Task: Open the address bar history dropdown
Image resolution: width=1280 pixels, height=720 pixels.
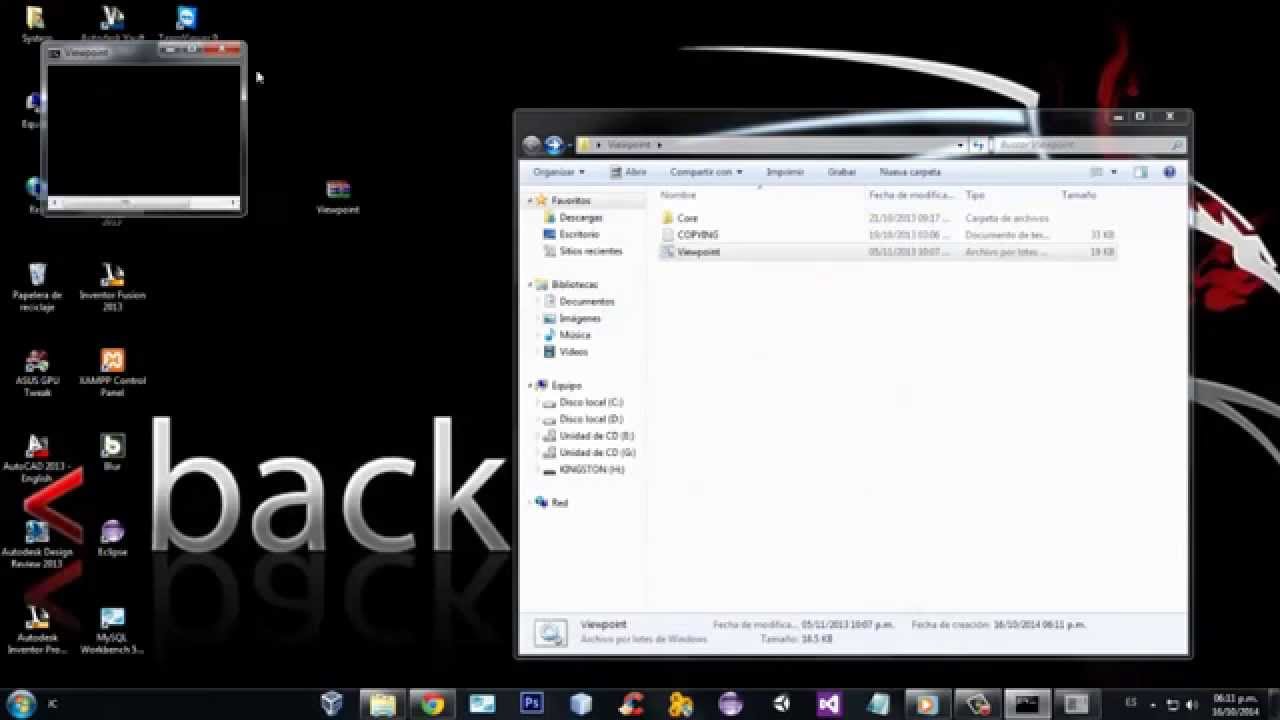Action: pyautogui.click(x=960, y=145)
